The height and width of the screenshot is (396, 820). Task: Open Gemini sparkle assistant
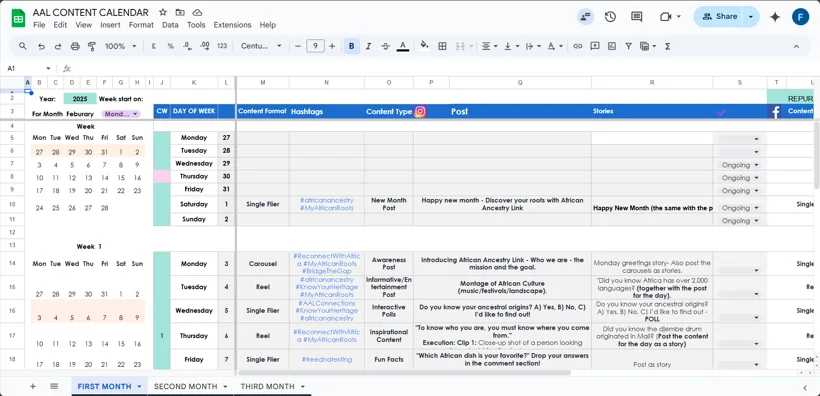(775, 17)
